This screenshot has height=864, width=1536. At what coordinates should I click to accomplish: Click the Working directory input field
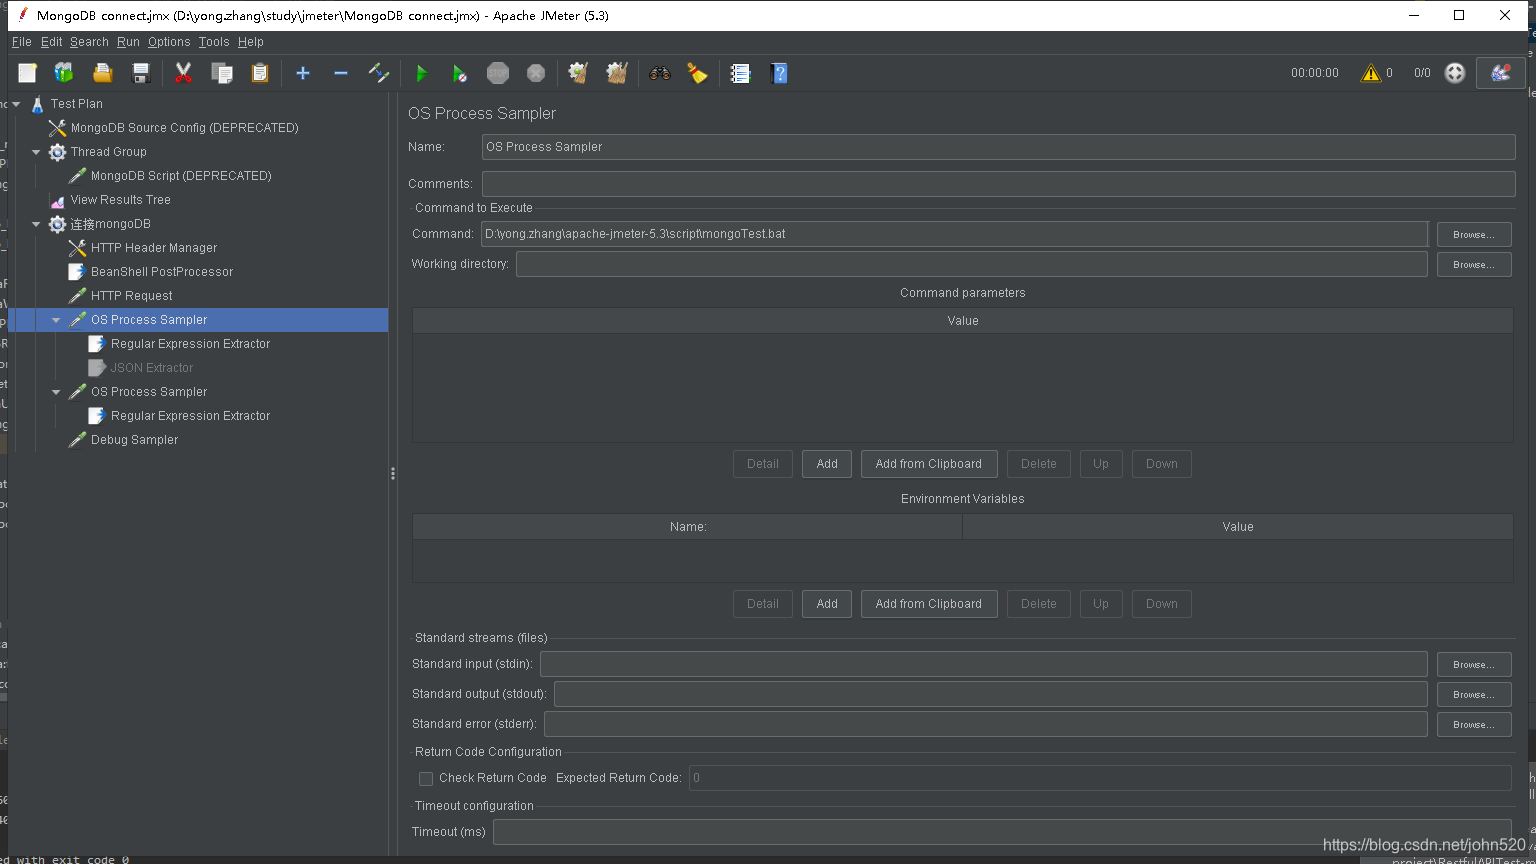pyautogui.click(x=972, y=264)
